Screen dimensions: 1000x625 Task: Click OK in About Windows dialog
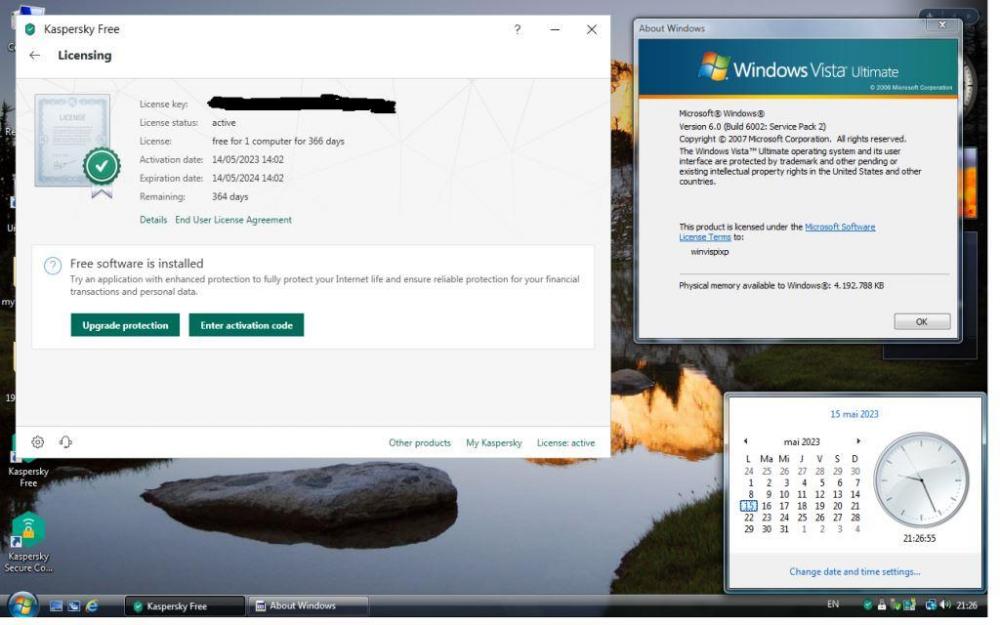(x=922, y=321)
